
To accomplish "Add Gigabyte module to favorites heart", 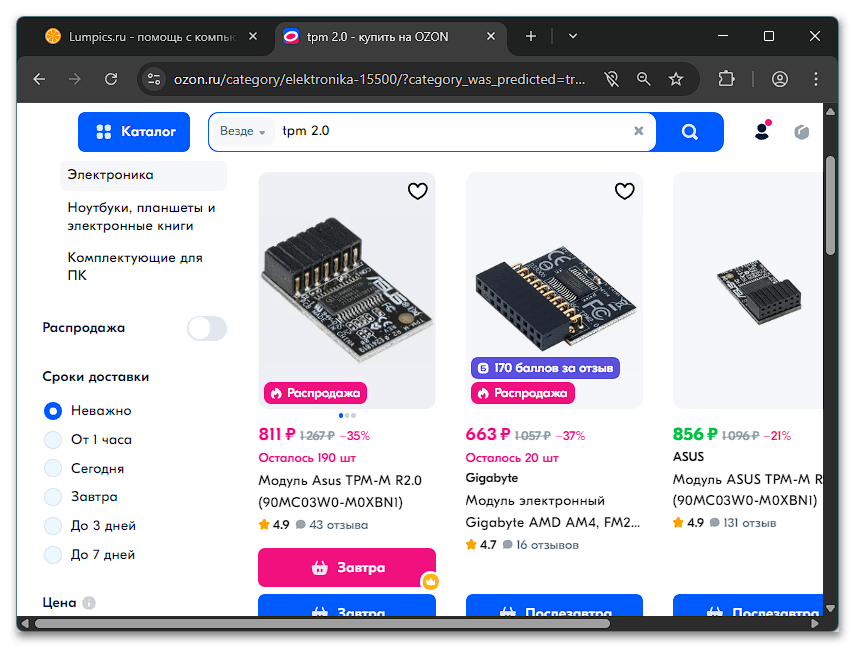I will pyautogui.click(x=625, y=191).
